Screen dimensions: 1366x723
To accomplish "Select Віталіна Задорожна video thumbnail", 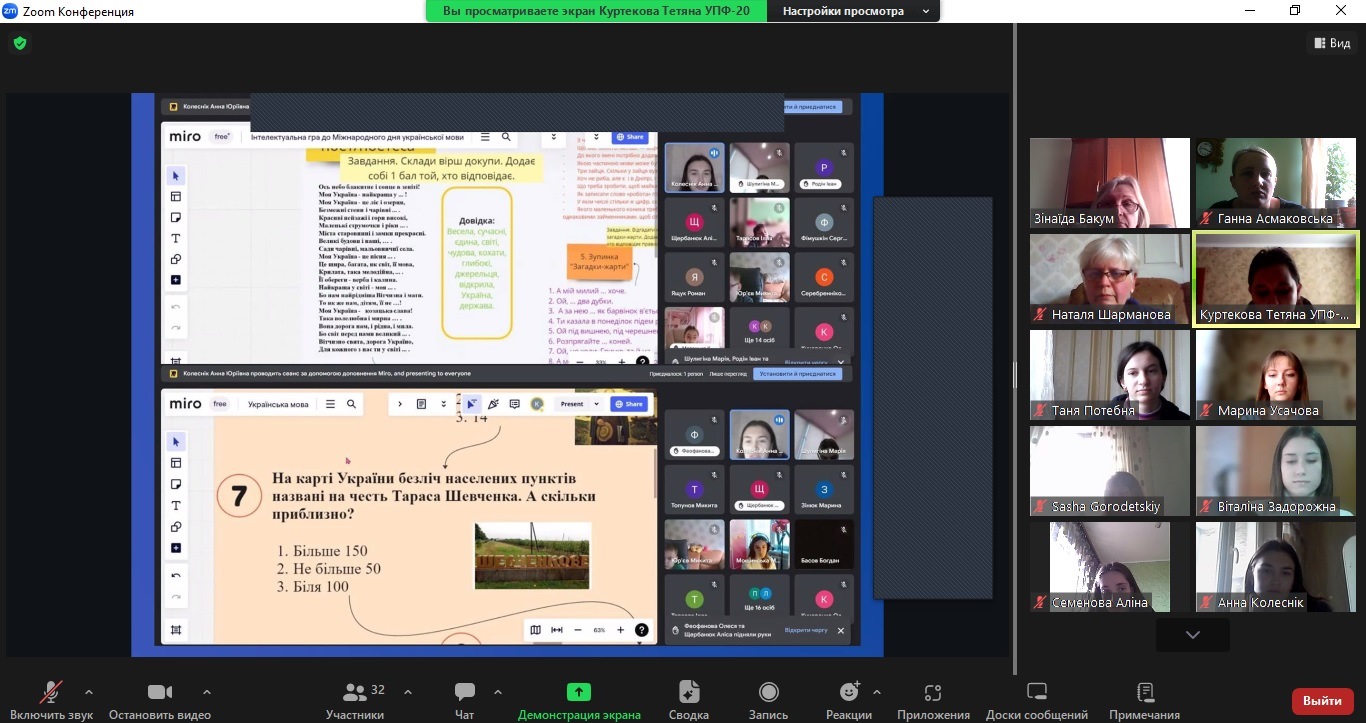I will click(1276, 471).
